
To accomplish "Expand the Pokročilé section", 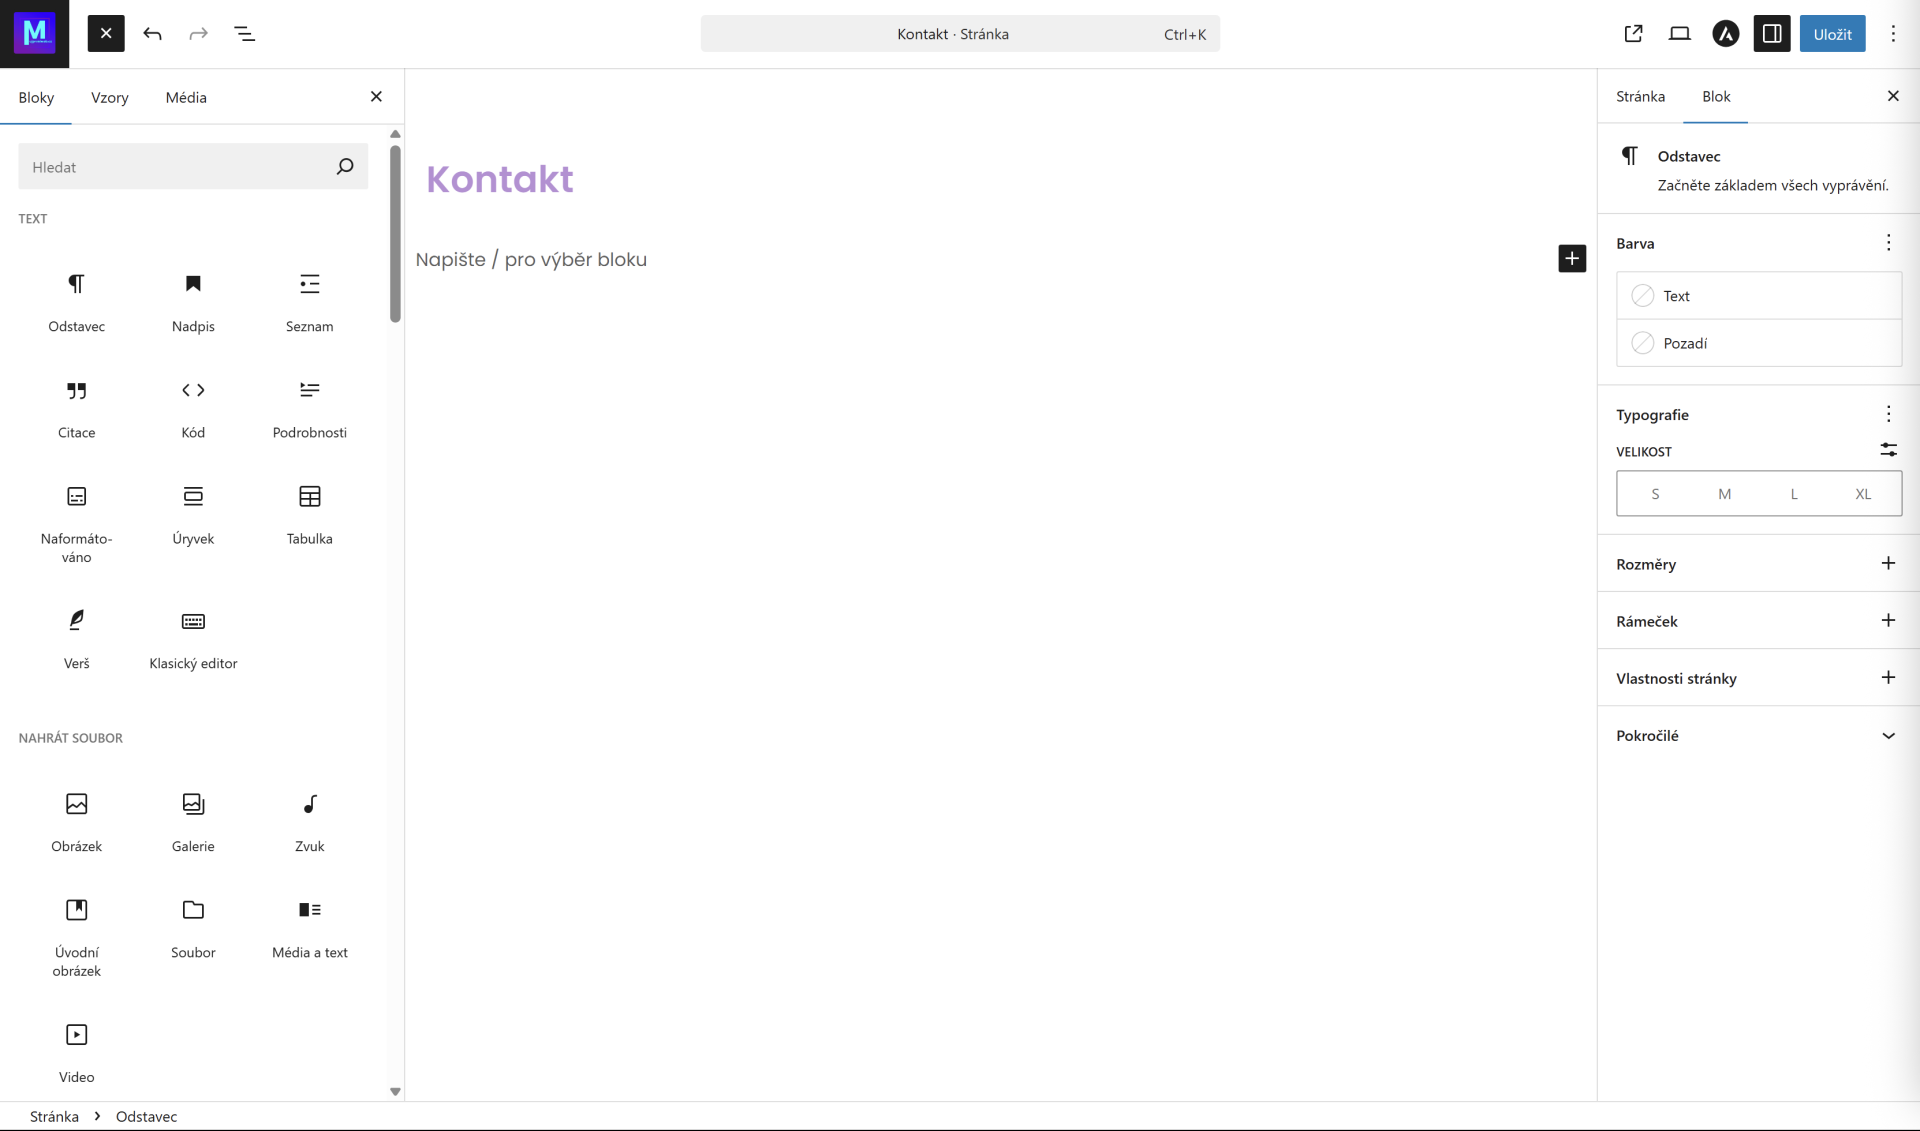I will 1758,735.
